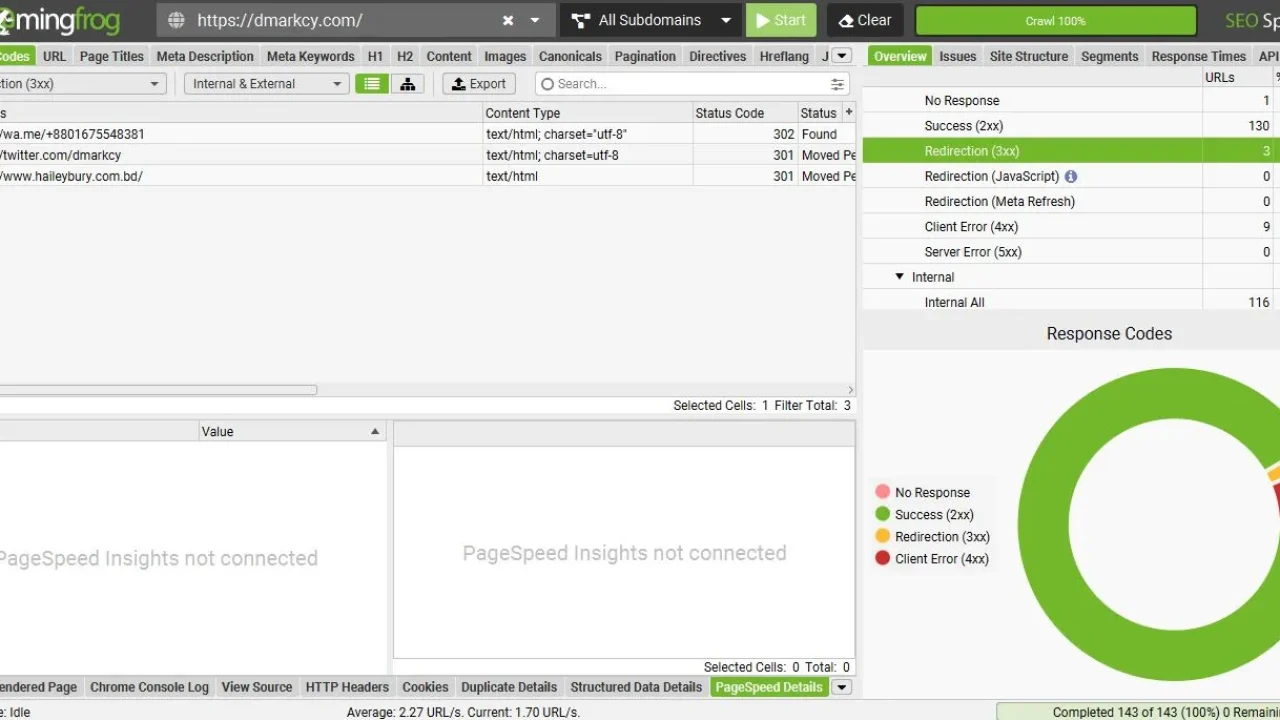The image size is (1280, 720).
Task: Click the Crawl 100% progress bar
Action: pos(1055,20)
